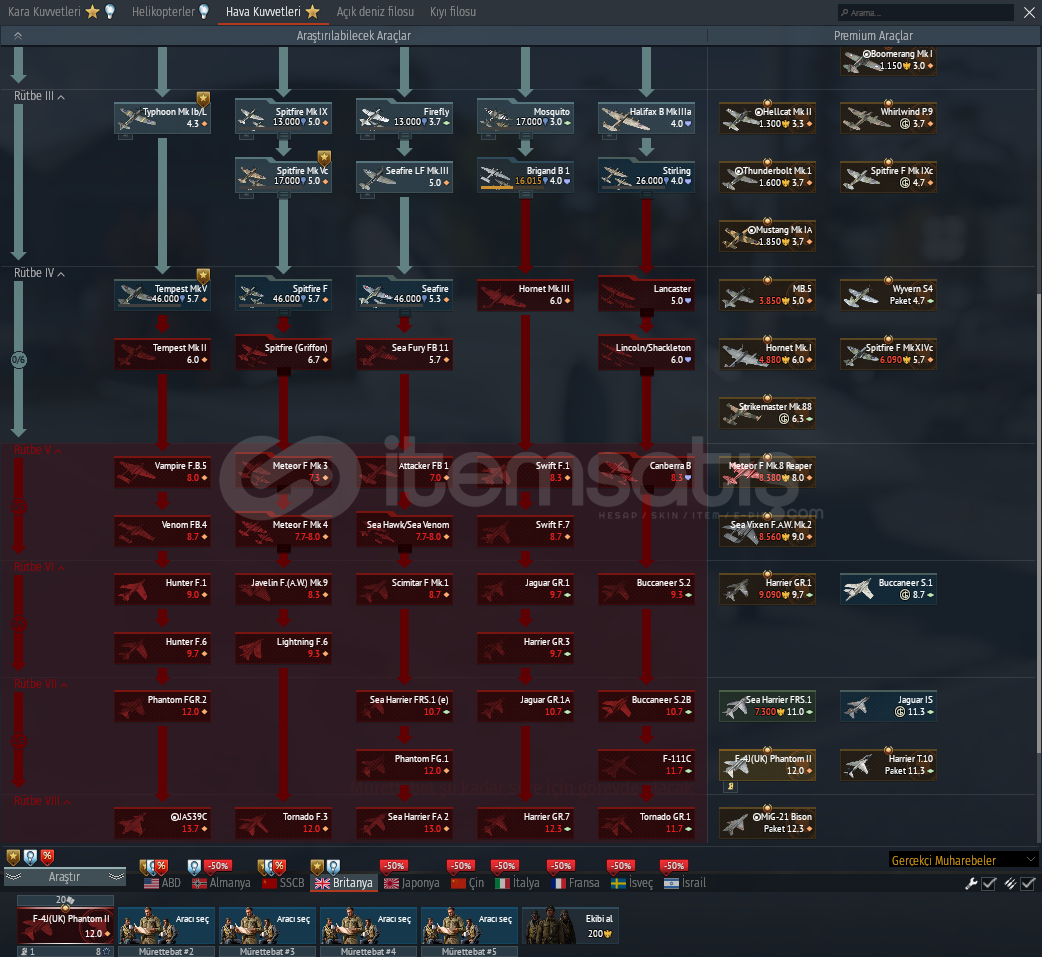Click the Tornado GR.1 jet card
Image resolution: width=1042 pixels, height=957 pixels.
(647, 823)
